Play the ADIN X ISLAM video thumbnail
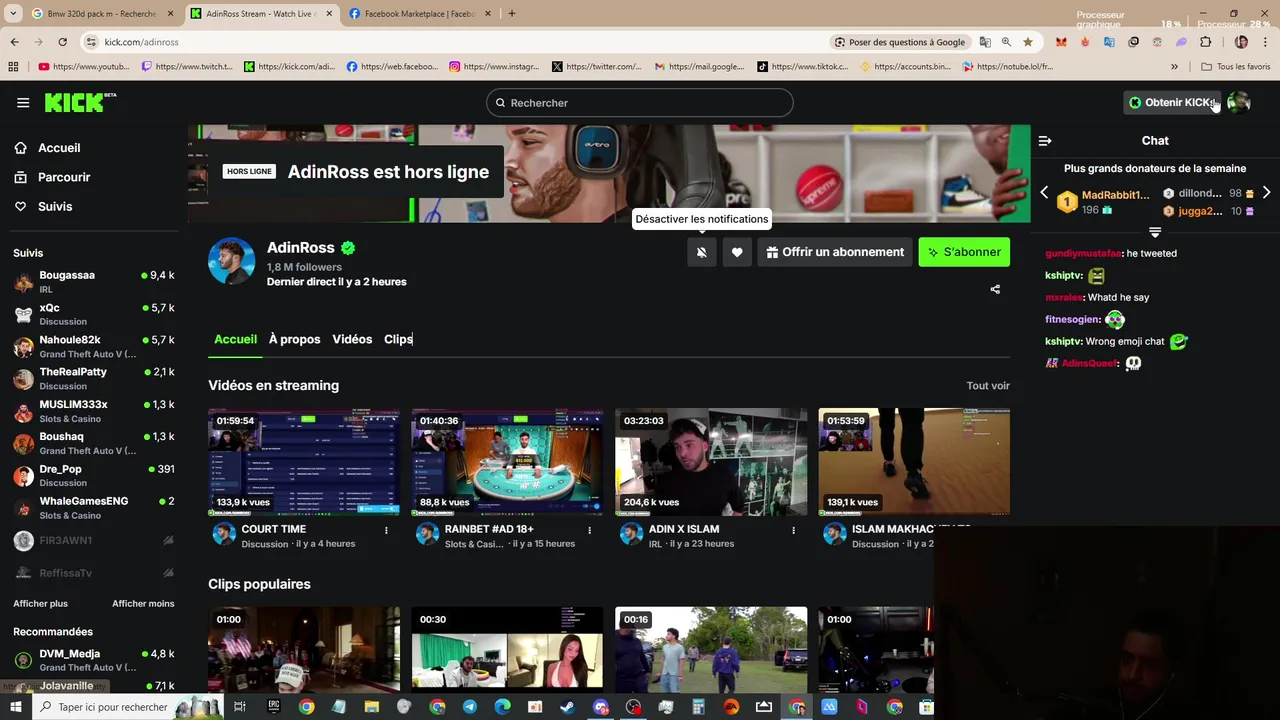The width and height of the screenshot is (1280, 720). [x=711, y=462]
